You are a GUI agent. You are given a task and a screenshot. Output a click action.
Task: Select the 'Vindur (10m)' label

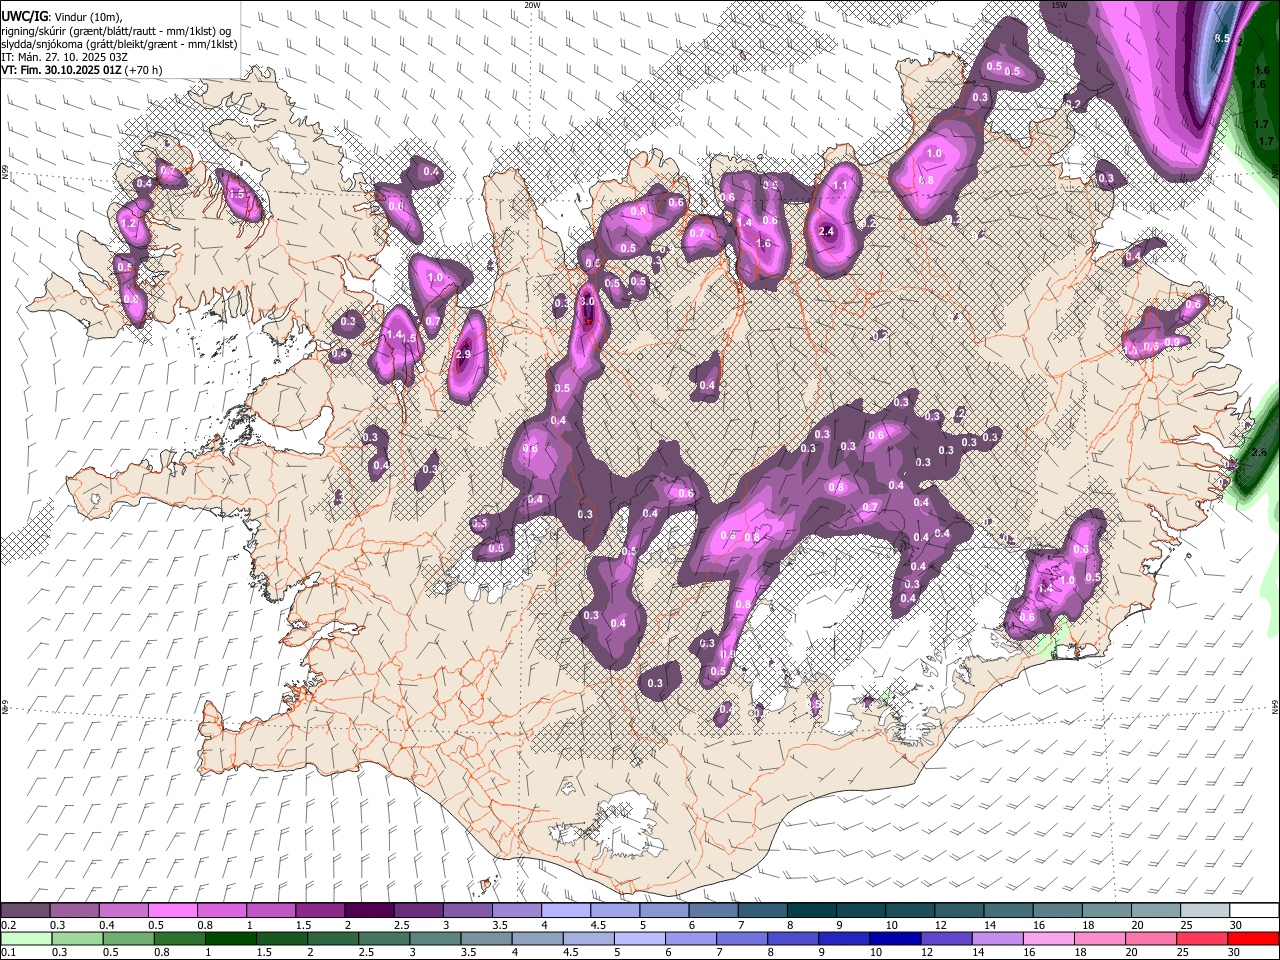(86, 17)
